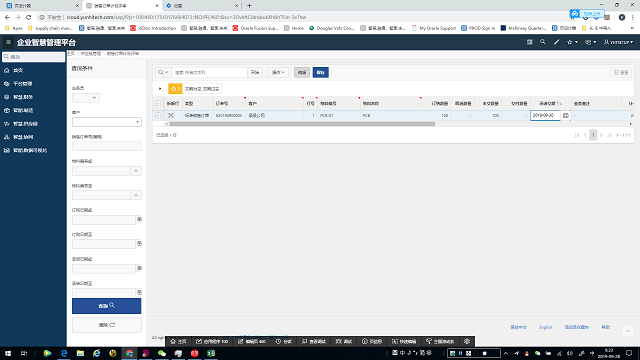Open Excel from the Windows taskbar
This screenshot has height=360, width=640.
click(211, 353)
